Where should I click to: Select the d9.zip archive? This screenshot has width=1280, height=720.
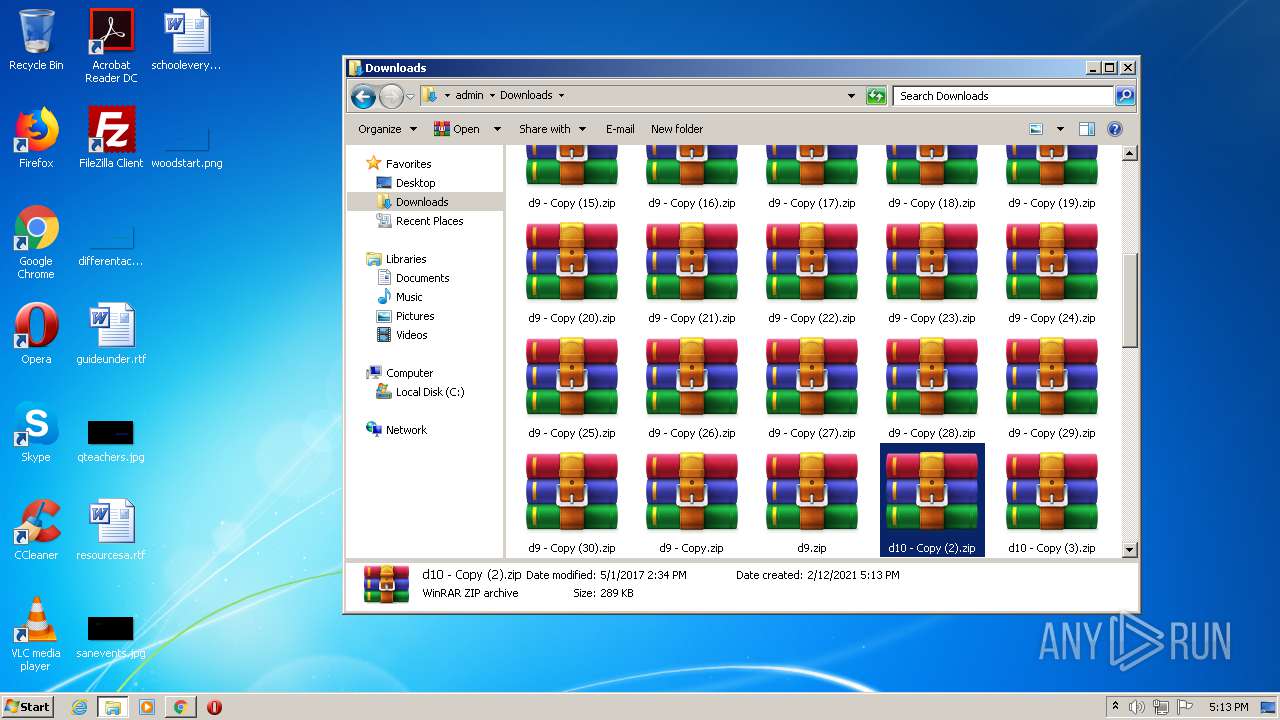[812, 502]
